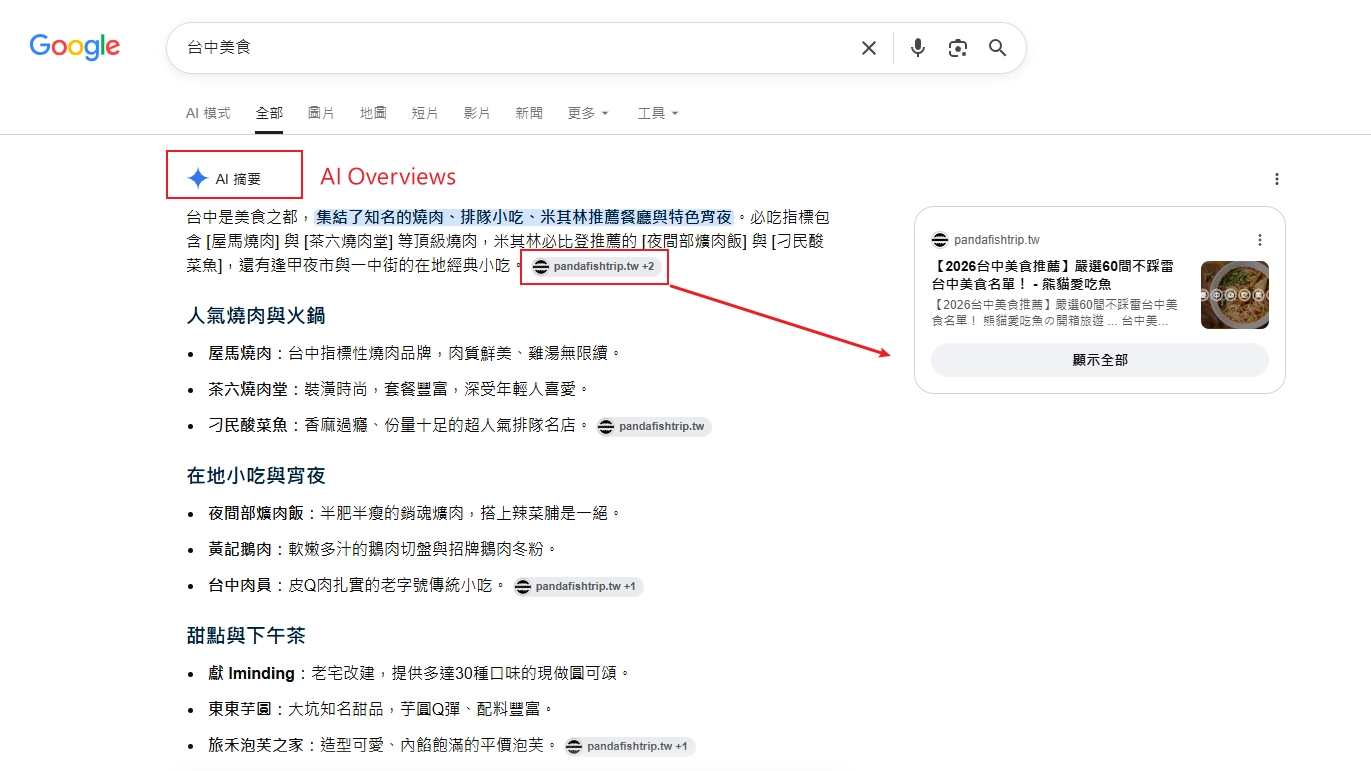Click the source card snippet description text
1371x771 pixels.
tap(1054, 312)
